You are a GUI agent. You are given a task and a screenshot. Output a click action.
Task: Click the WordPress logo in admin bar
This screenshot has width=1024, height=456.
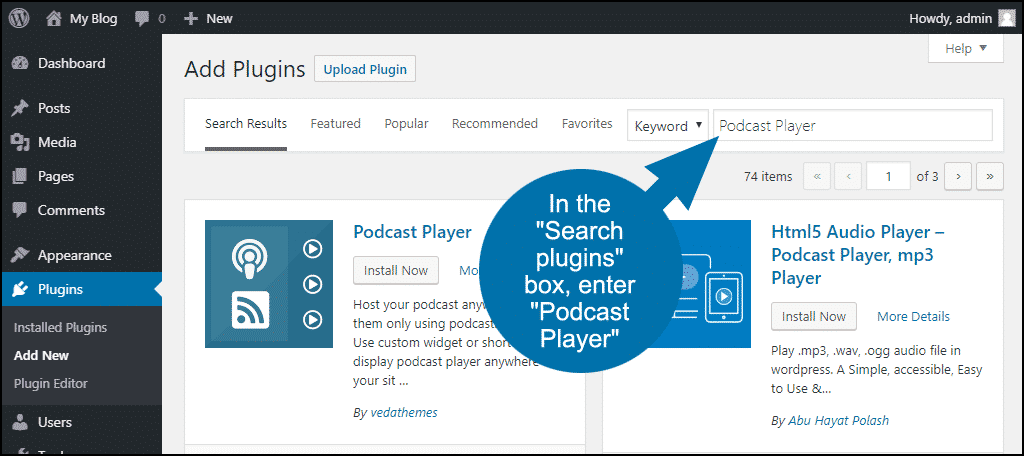click(x=19, y=18)
